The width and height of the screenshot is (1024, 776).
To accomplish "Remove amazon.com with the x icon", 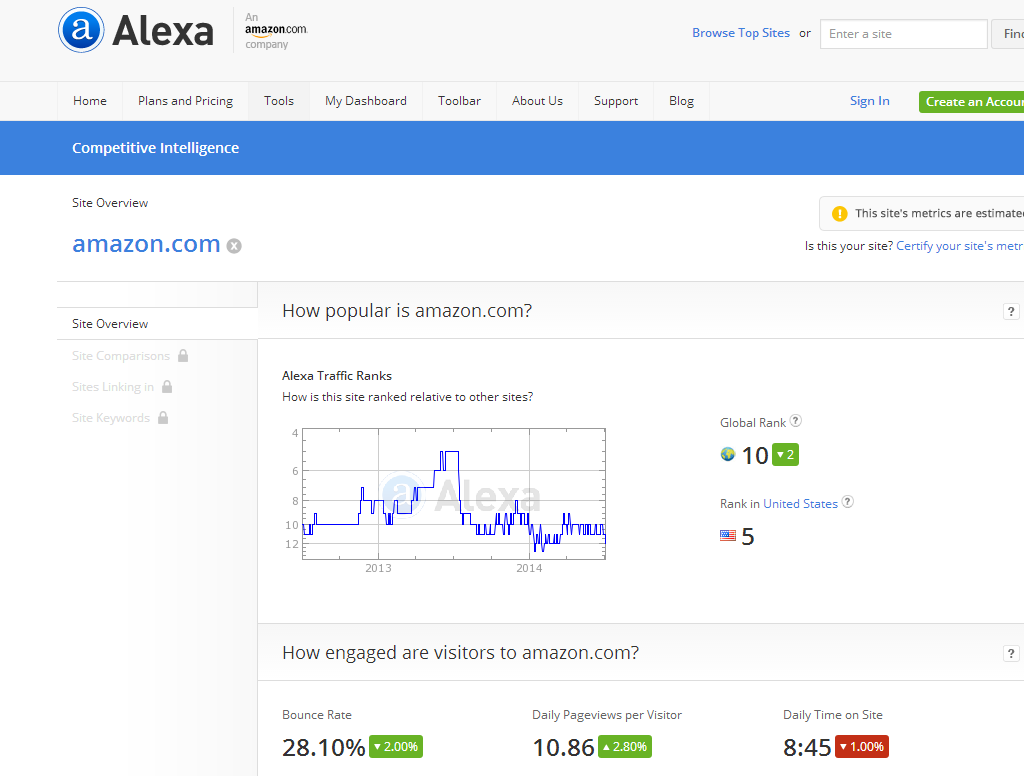I will click(x=234, y=246).
